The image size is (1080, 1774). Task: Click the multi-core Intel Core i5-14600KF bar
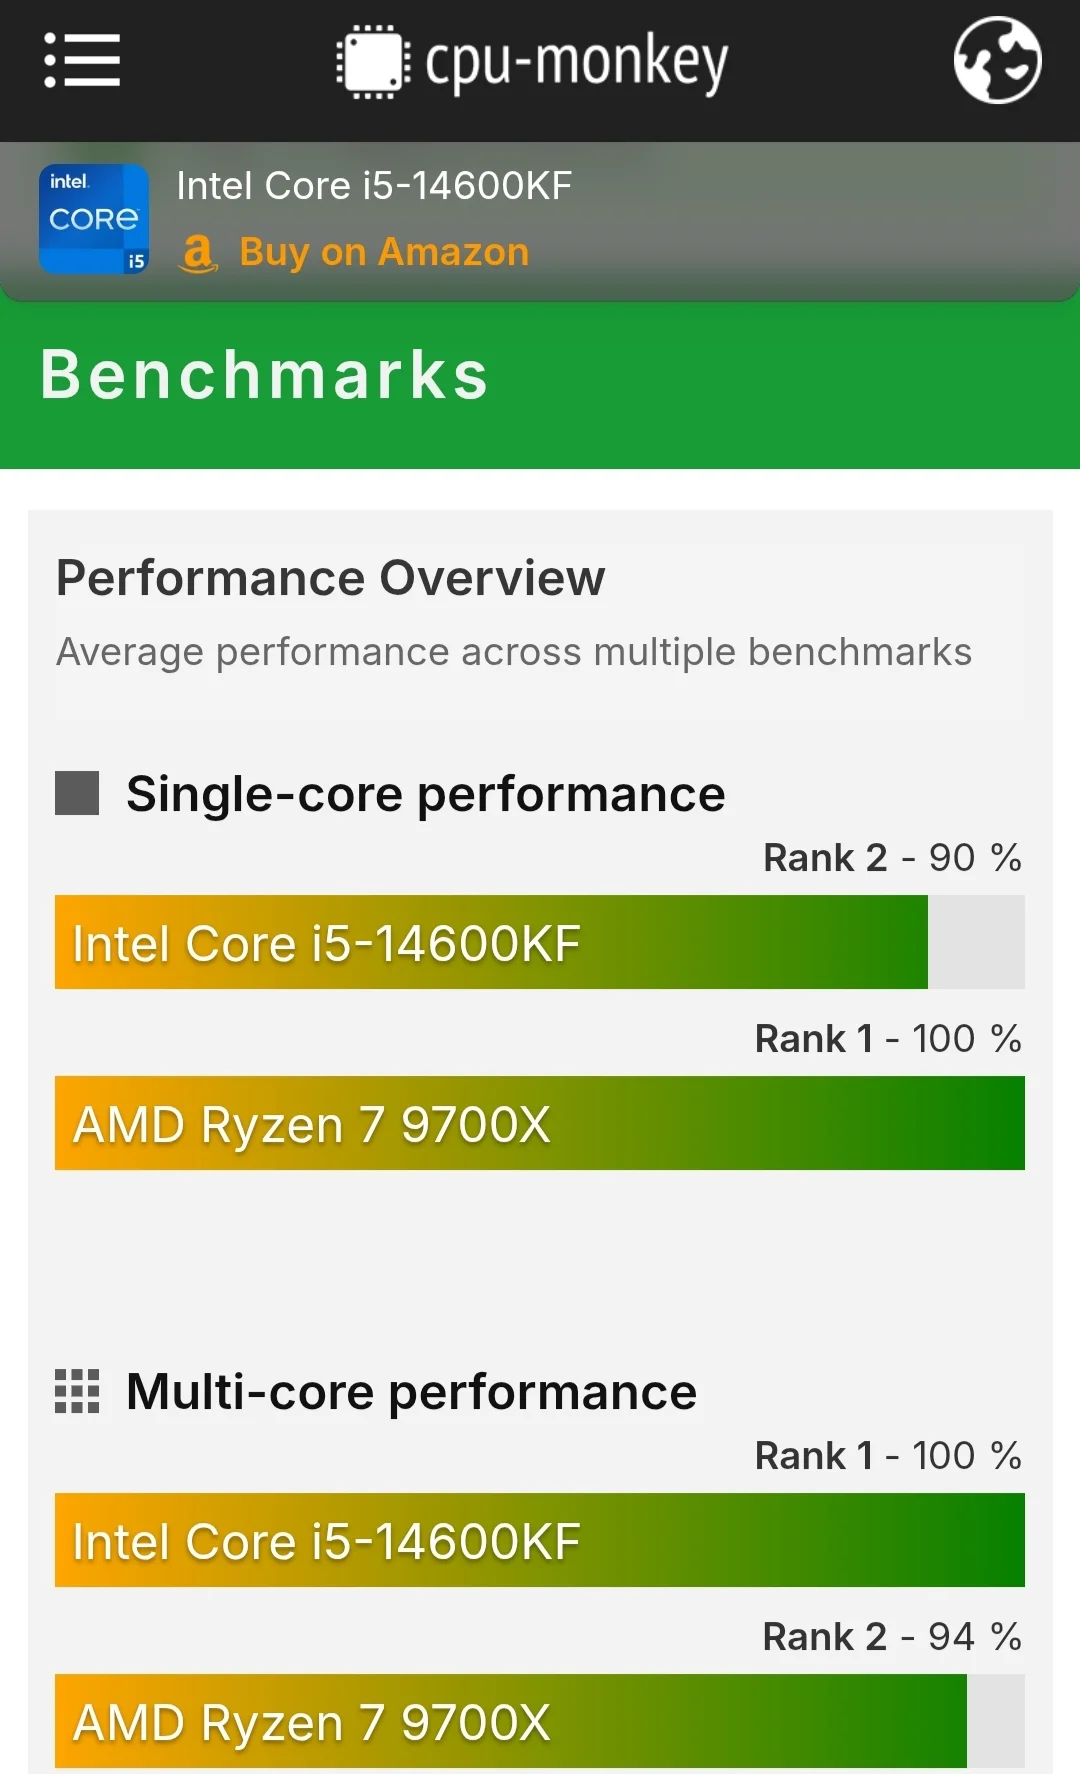539,1540
